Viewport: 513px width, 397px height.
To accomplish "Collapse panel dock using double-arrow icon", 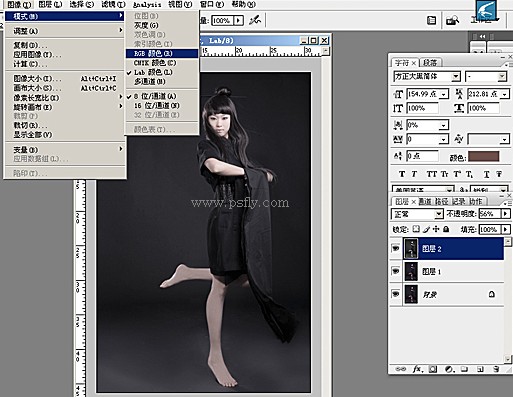I will point(482,36).
